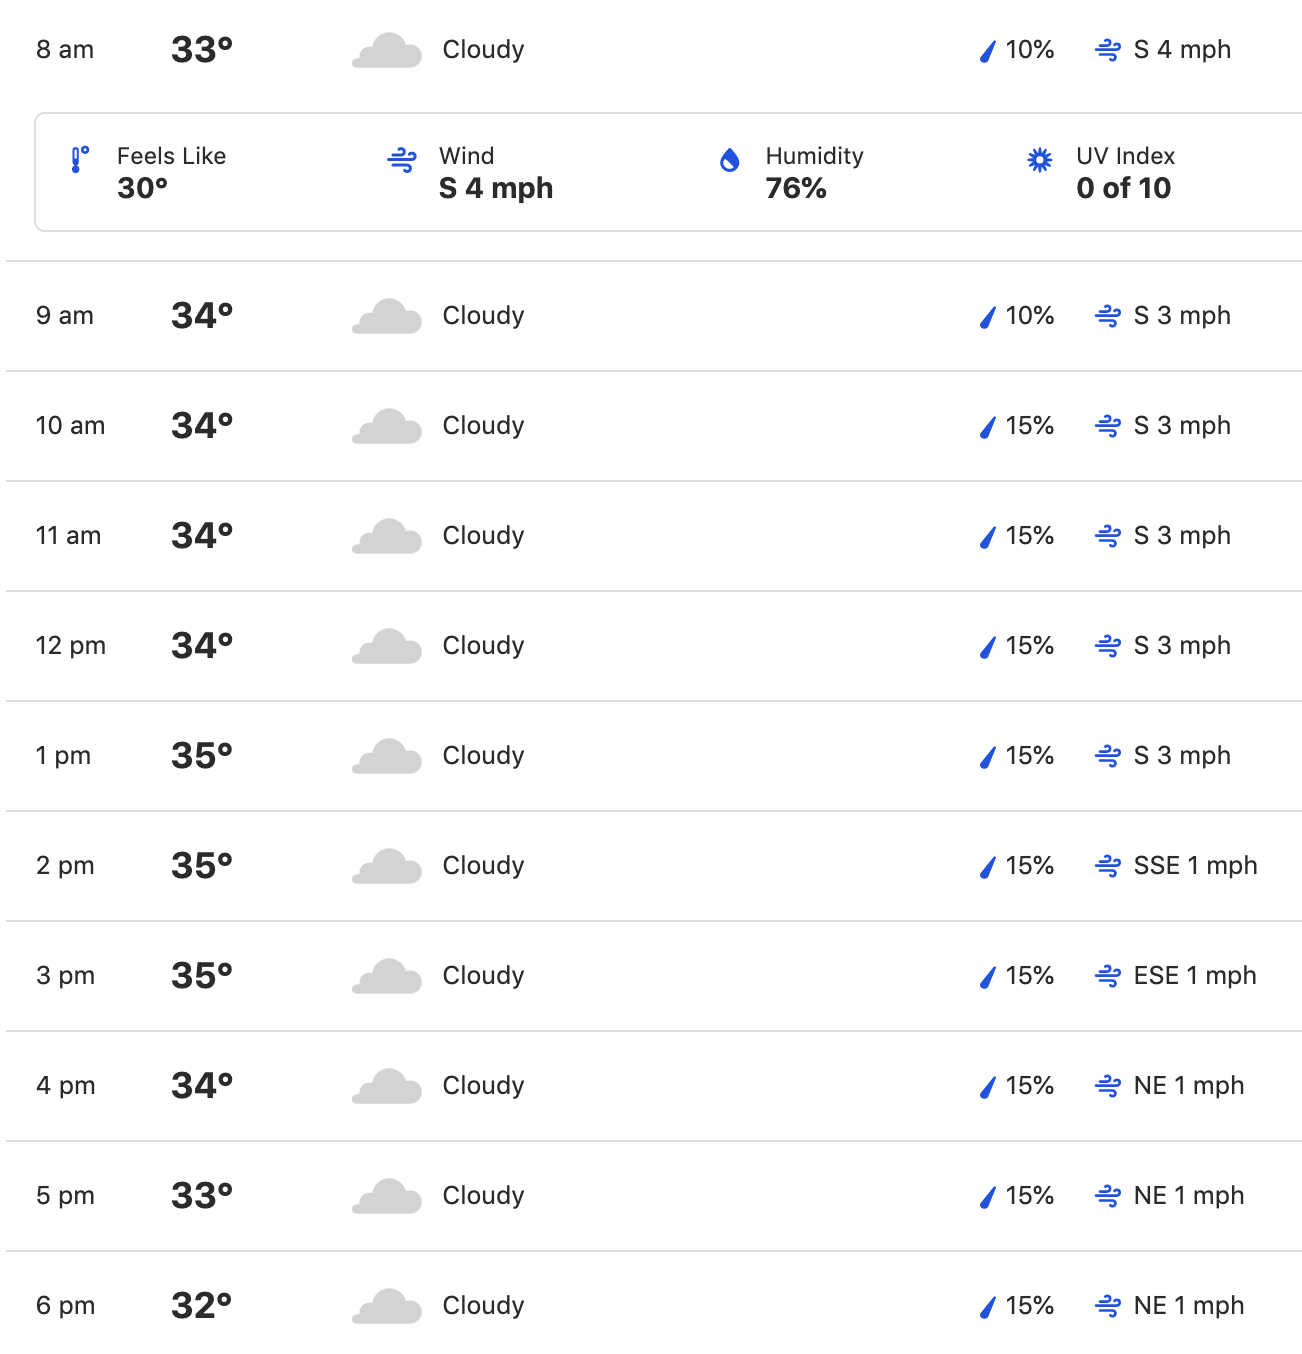Click raindrop icon in the 4 pm row
This screenshot has width=1302, height=1354.
[988, 1087]
